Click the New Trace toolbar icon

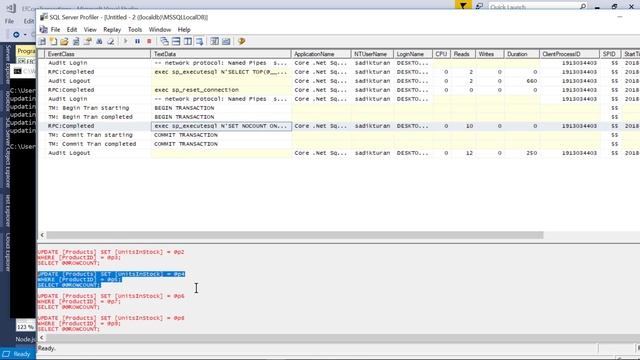coord(42,41)
